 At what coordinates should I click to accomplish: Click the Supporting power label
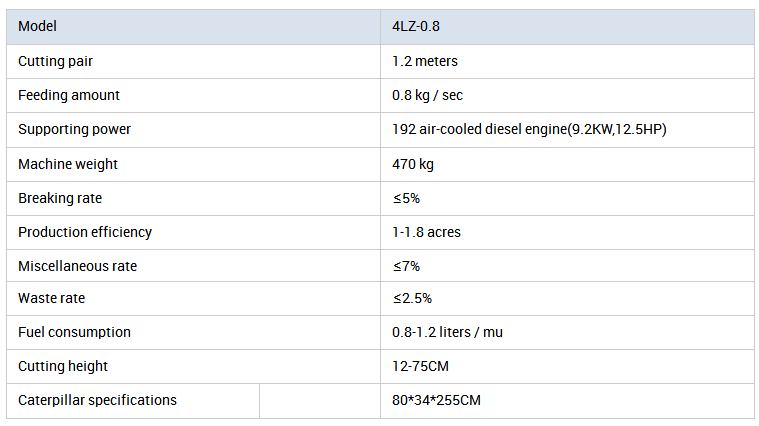(x=74, y=130)
